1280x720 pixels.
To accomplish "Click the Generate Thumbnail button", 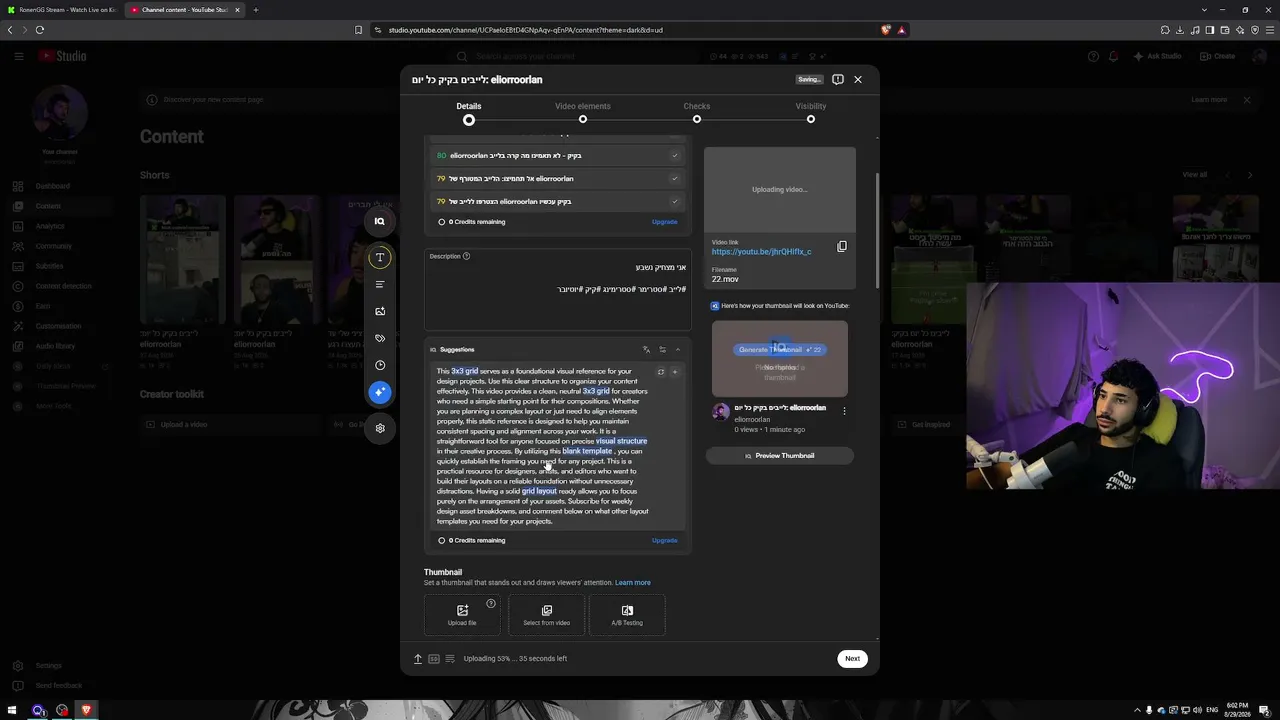I will pos(780,350).
